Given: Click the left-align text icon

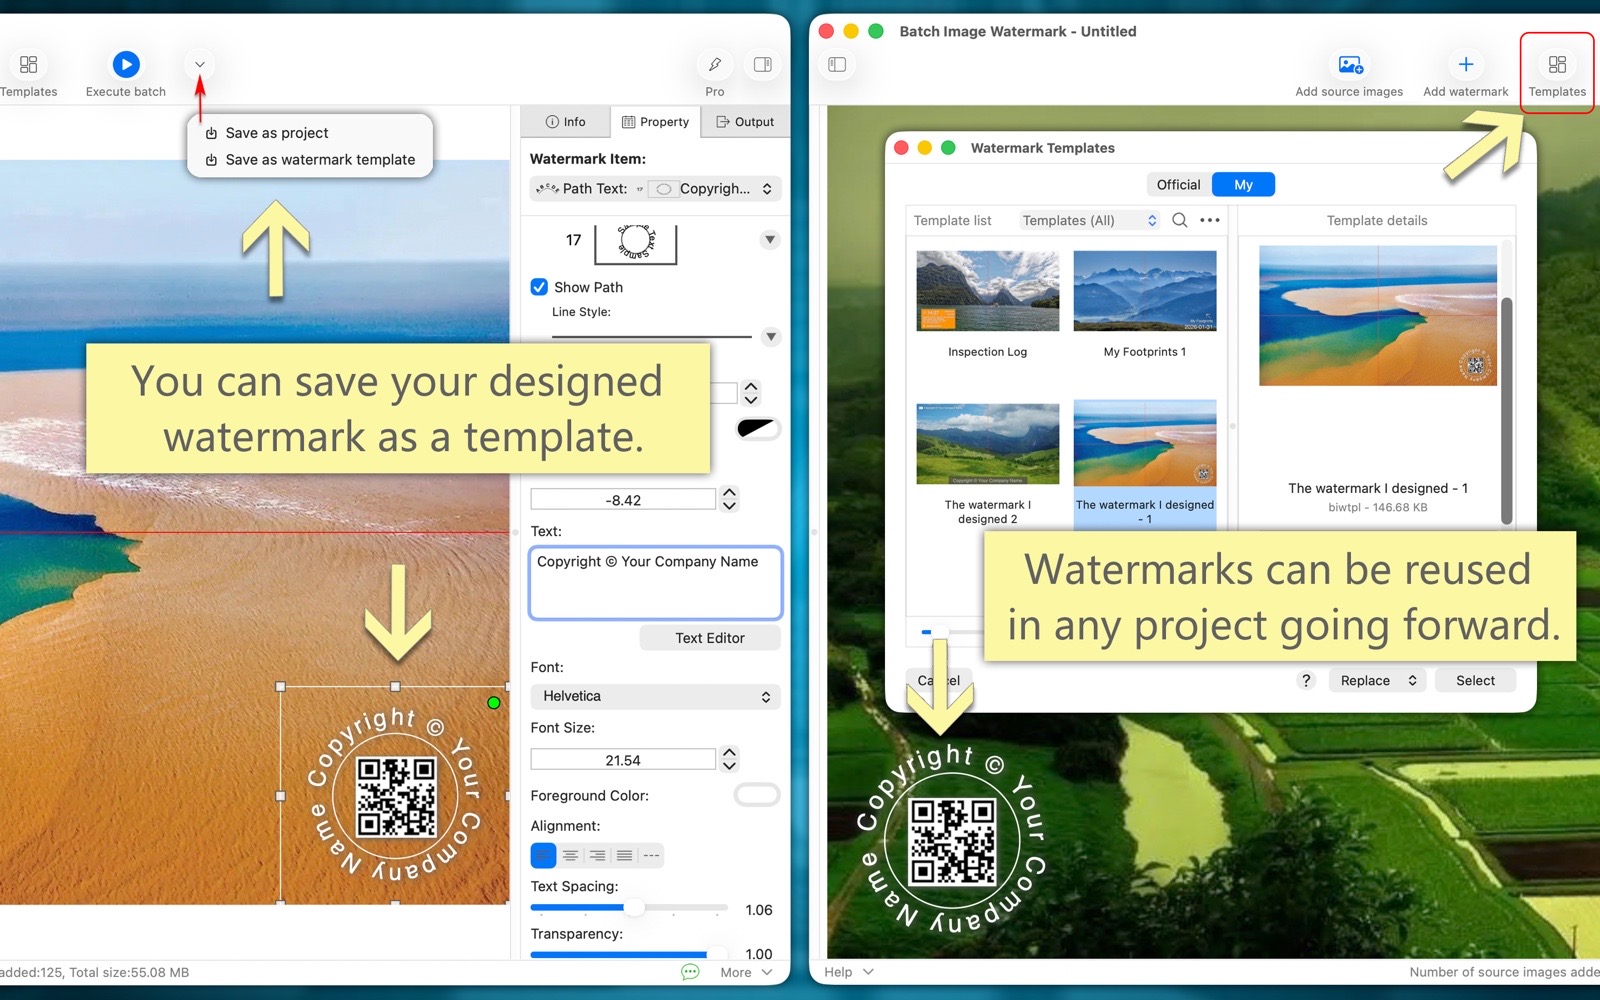Looking at the screenshot, I should coord(543,856).
